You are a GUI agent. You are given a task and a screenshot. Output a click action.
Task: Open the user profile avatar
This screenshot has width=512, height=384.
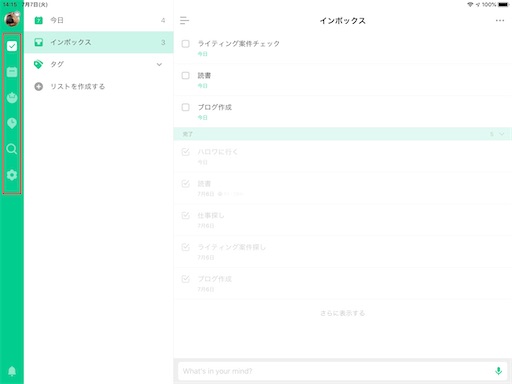pyautogui.click(x=12, y=19)
